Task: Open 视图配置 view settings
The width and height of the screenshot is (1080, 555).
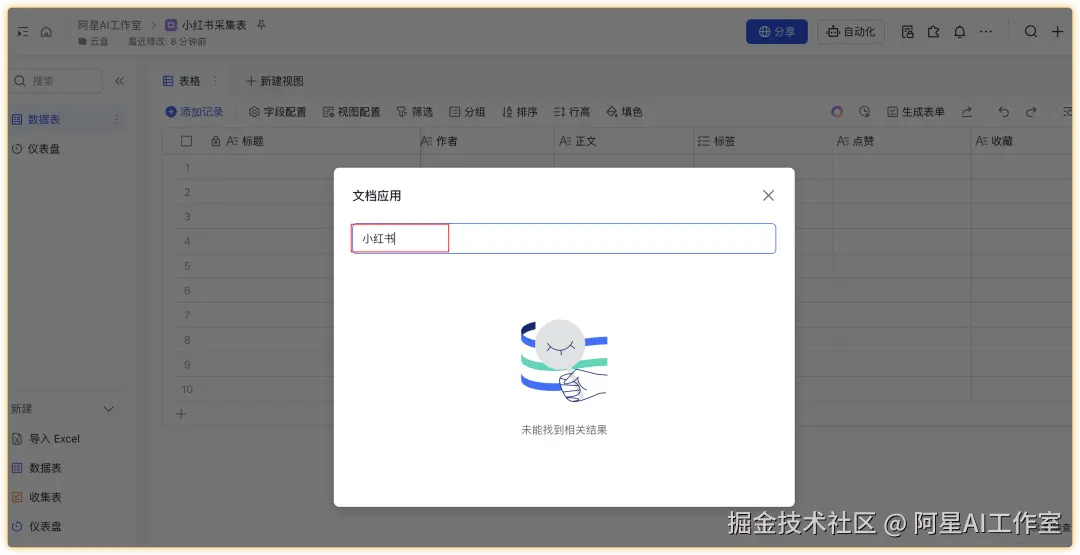Action: [x=351, y=112]
